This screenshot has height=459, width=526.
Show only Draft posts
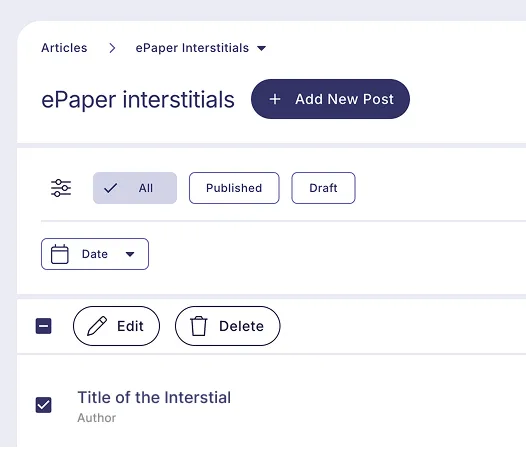(323, 188)
